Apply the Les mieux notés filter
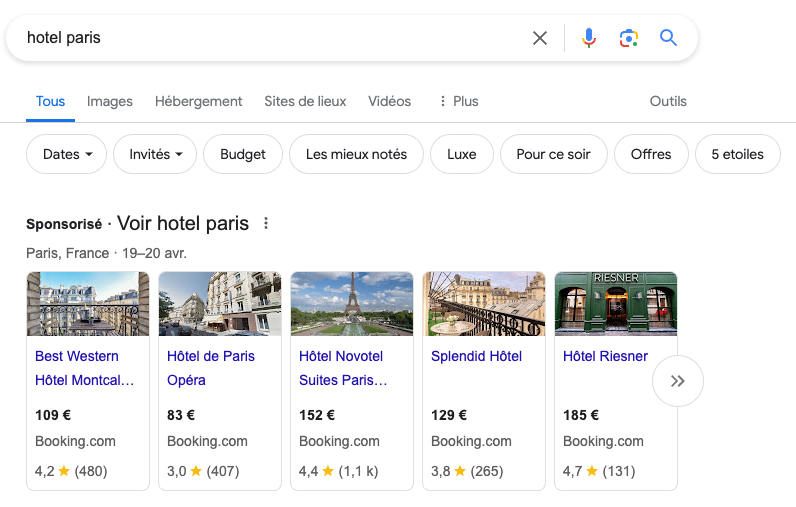 [356, 154]
